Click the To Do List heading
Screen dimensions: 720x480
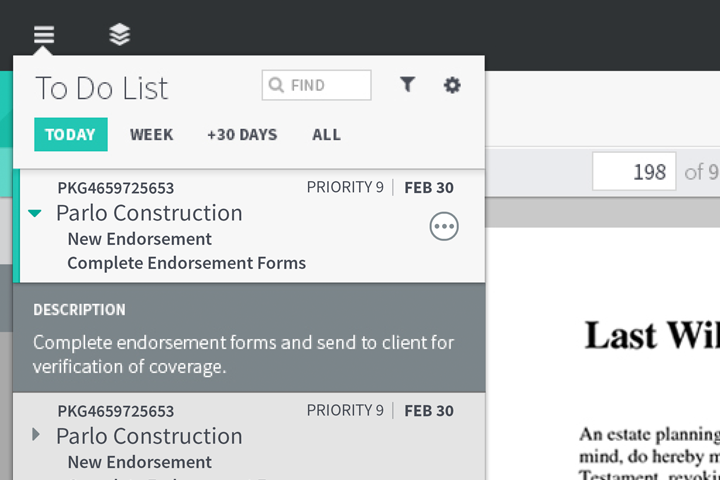click(x=102, y=88)
